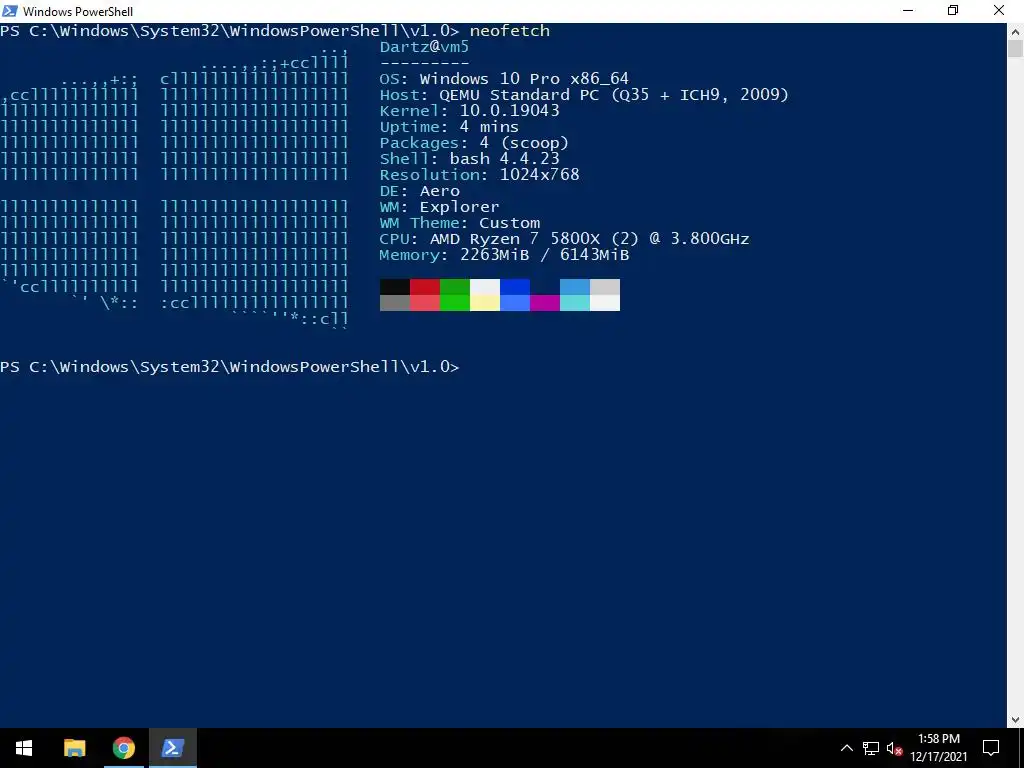Click the pale yellow color block

(x=485, y=303)
